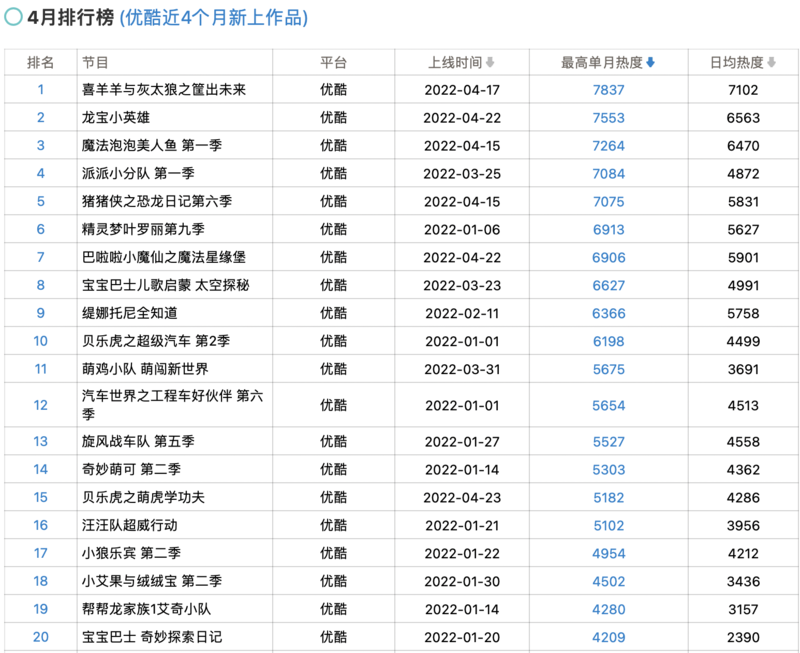Click daily average heat 5901
The height and width of the screenshot is (653, 800).
point(743,258)
